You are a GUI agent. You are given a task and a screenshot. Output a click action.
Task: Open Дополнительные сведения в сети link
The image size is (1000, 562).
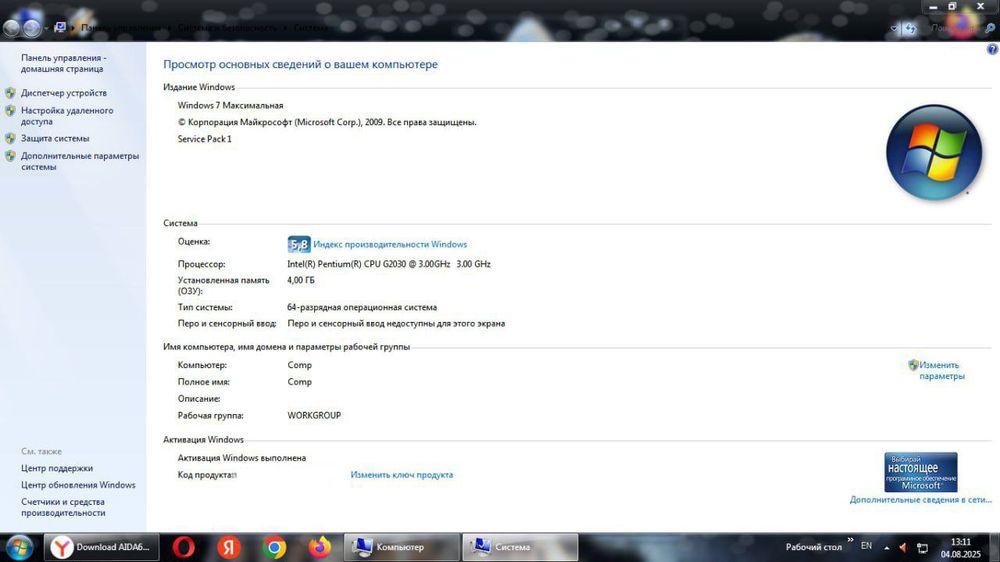(x=920, y=499)
